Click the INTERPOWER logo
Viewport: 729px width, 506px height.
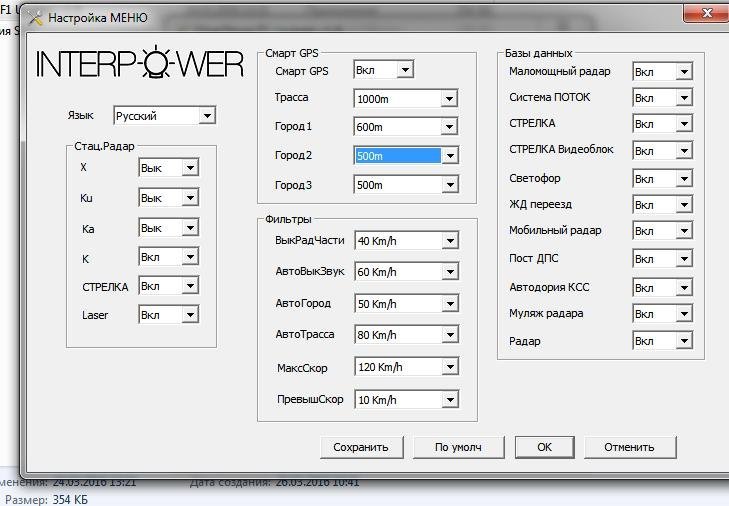pyautogui.click(x=140, y=64)
